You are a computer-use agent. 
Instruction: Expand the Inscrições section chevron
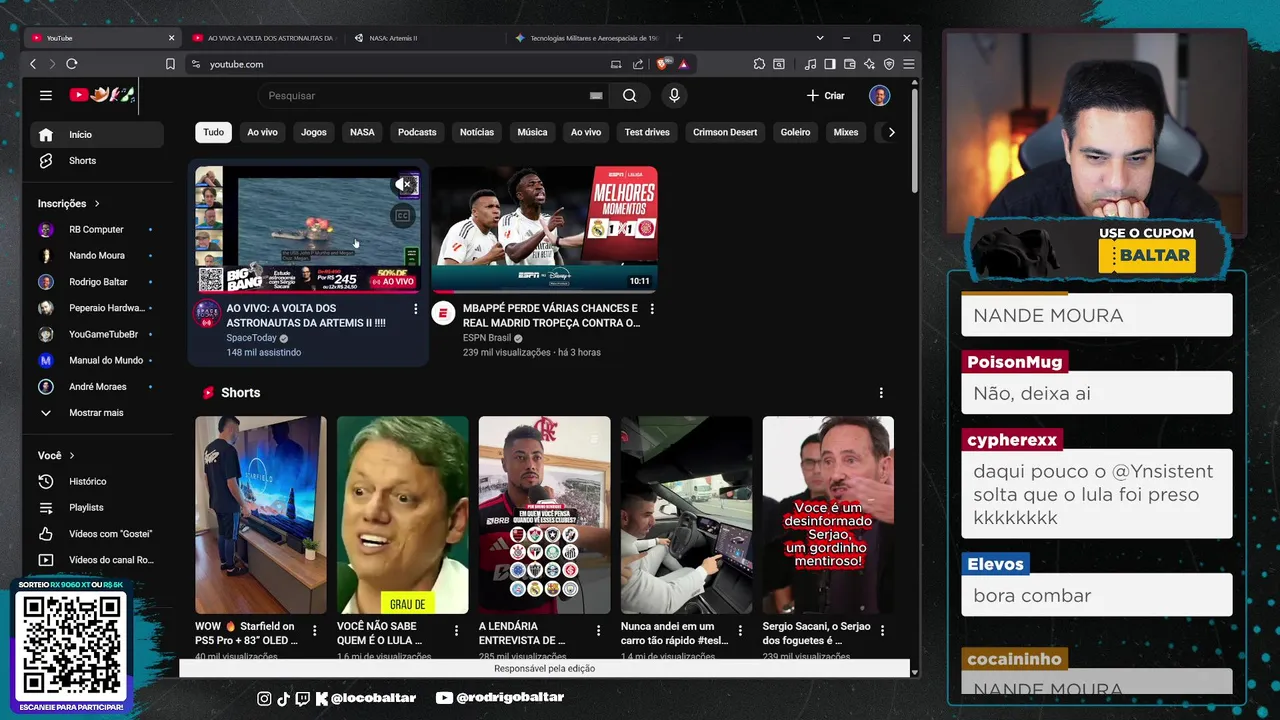pyautogui.click(x=97, y=204)
